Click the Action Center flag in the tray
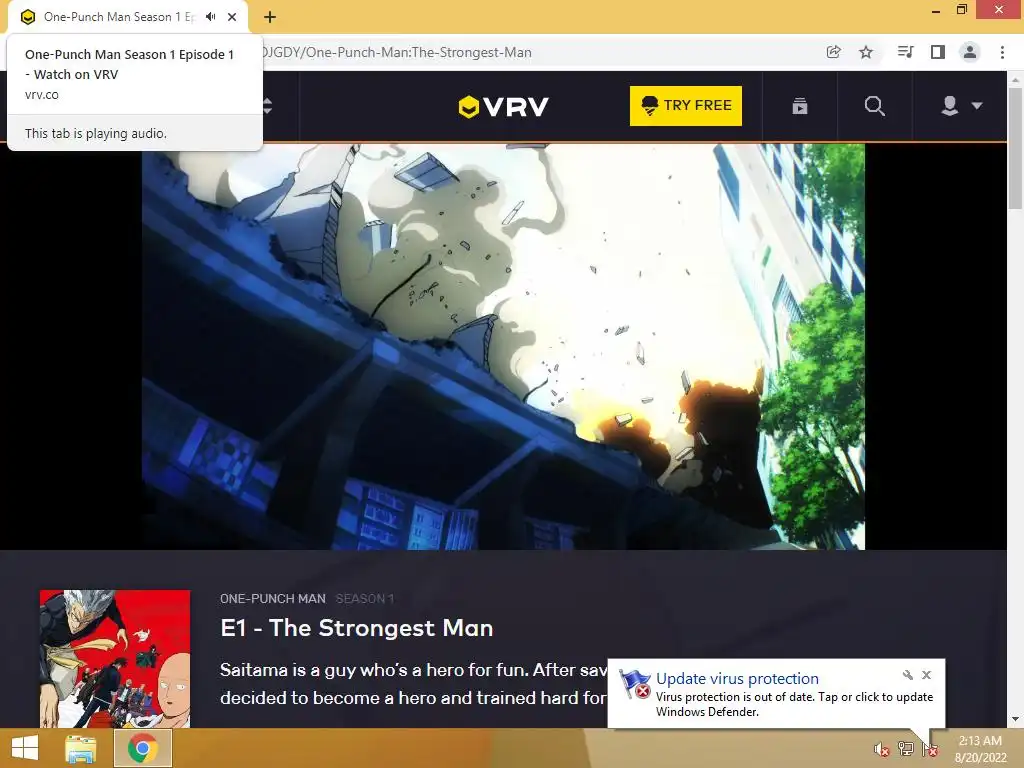 (930, 749)
